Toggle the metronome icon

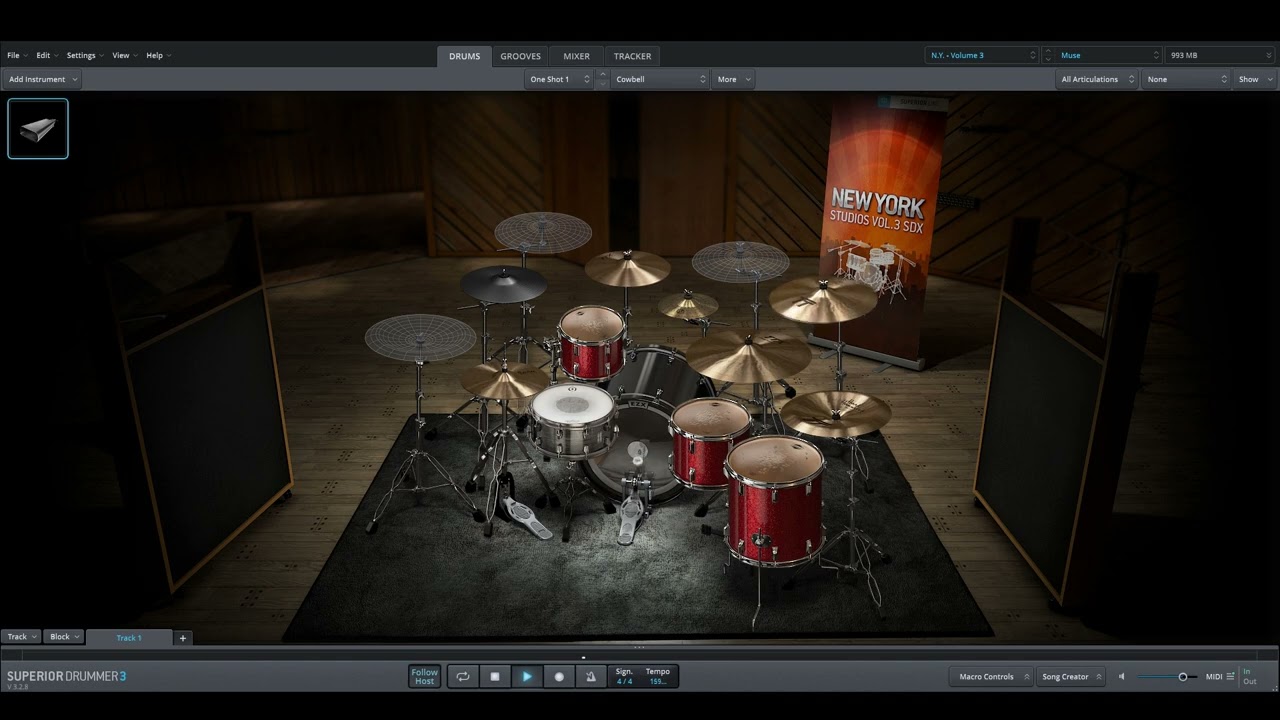[590, 676]
